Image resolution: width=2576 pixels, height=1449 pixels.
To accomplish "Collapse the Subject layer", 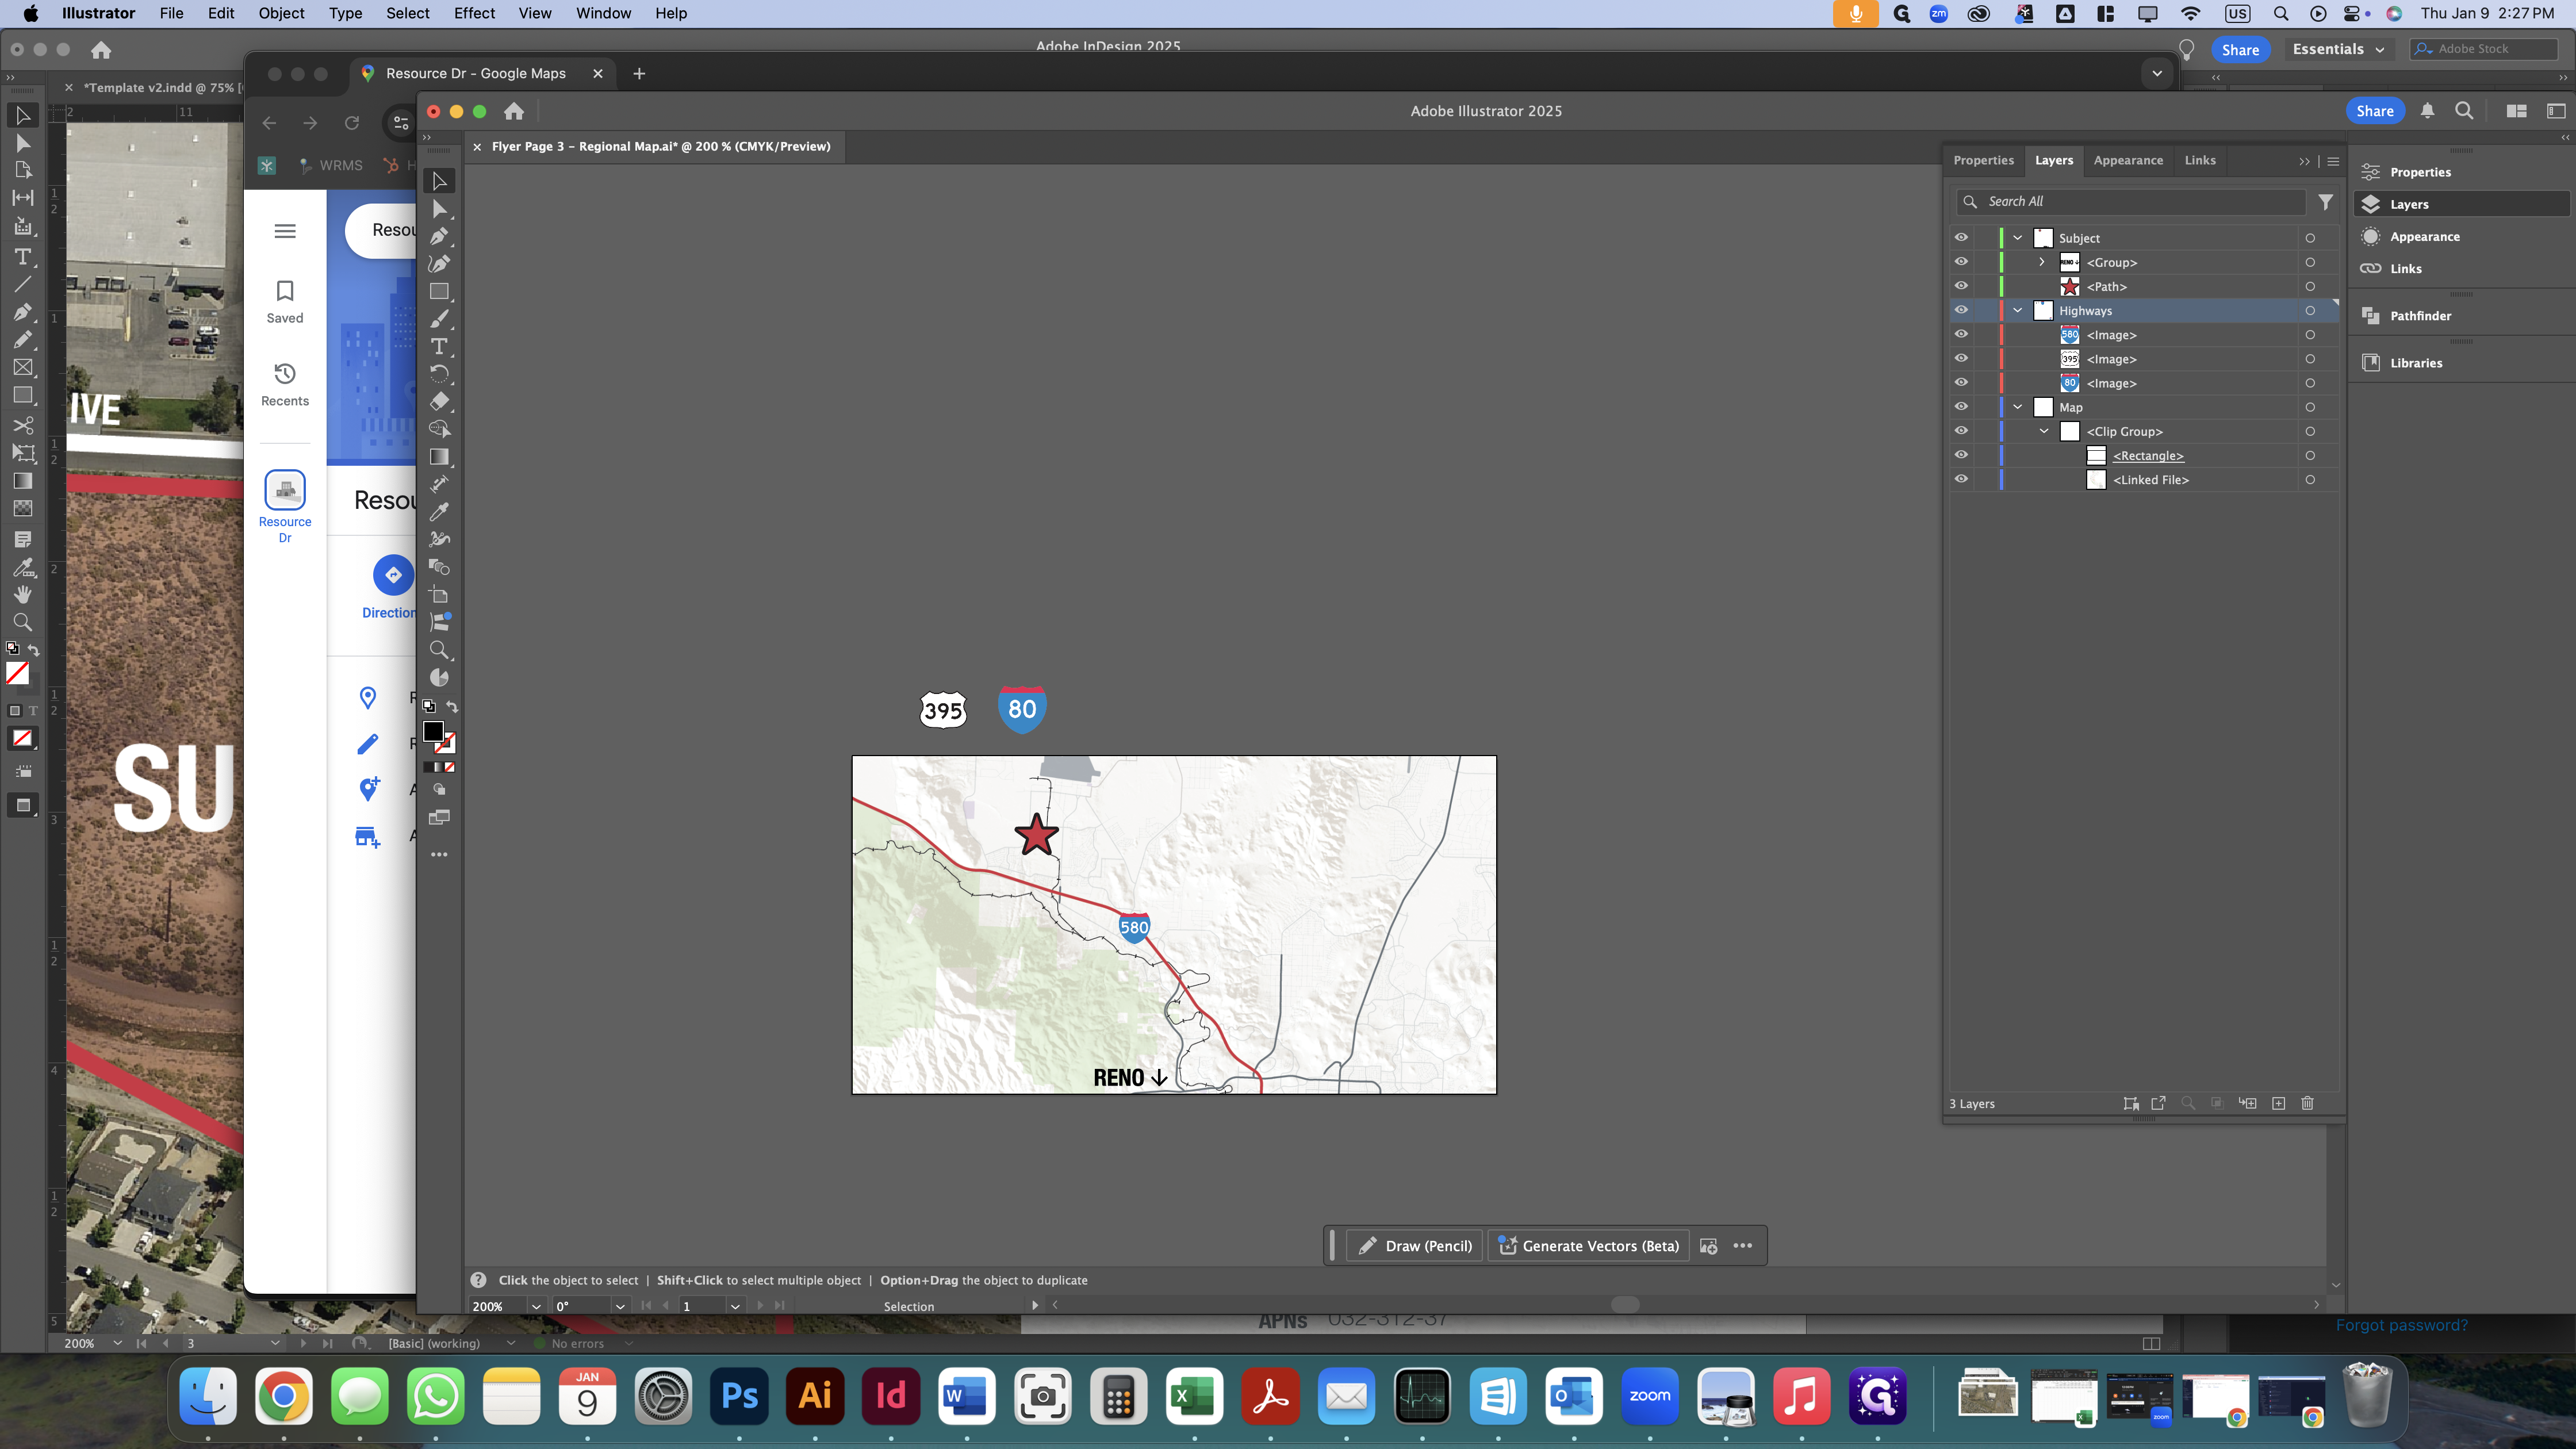I will (x=2018, y=238).
